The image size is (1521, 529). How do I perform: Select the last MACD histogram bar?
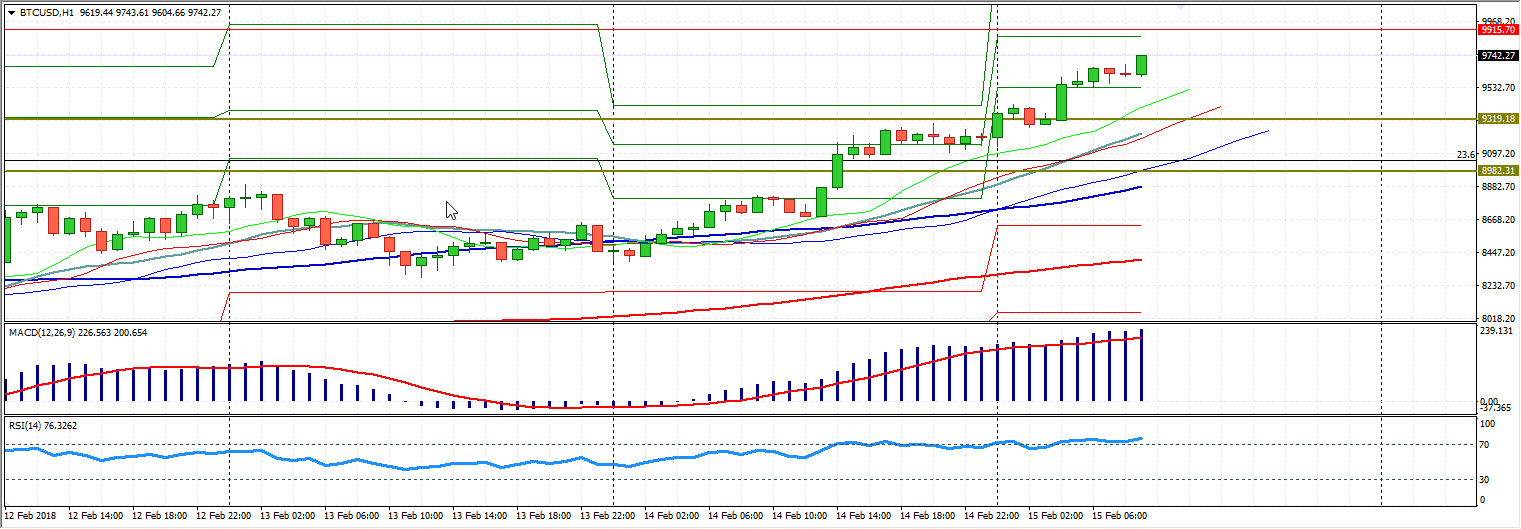[1141, 366]
